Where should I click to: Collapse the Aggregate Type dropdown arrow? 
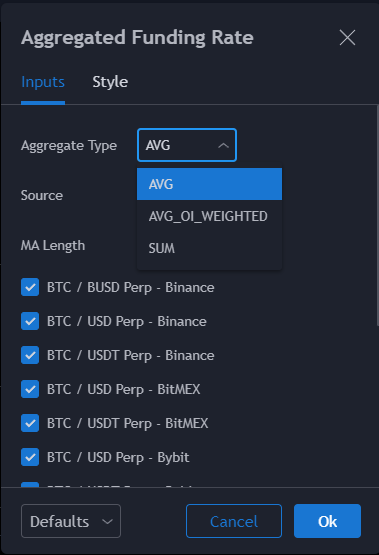tap(223, 145)
